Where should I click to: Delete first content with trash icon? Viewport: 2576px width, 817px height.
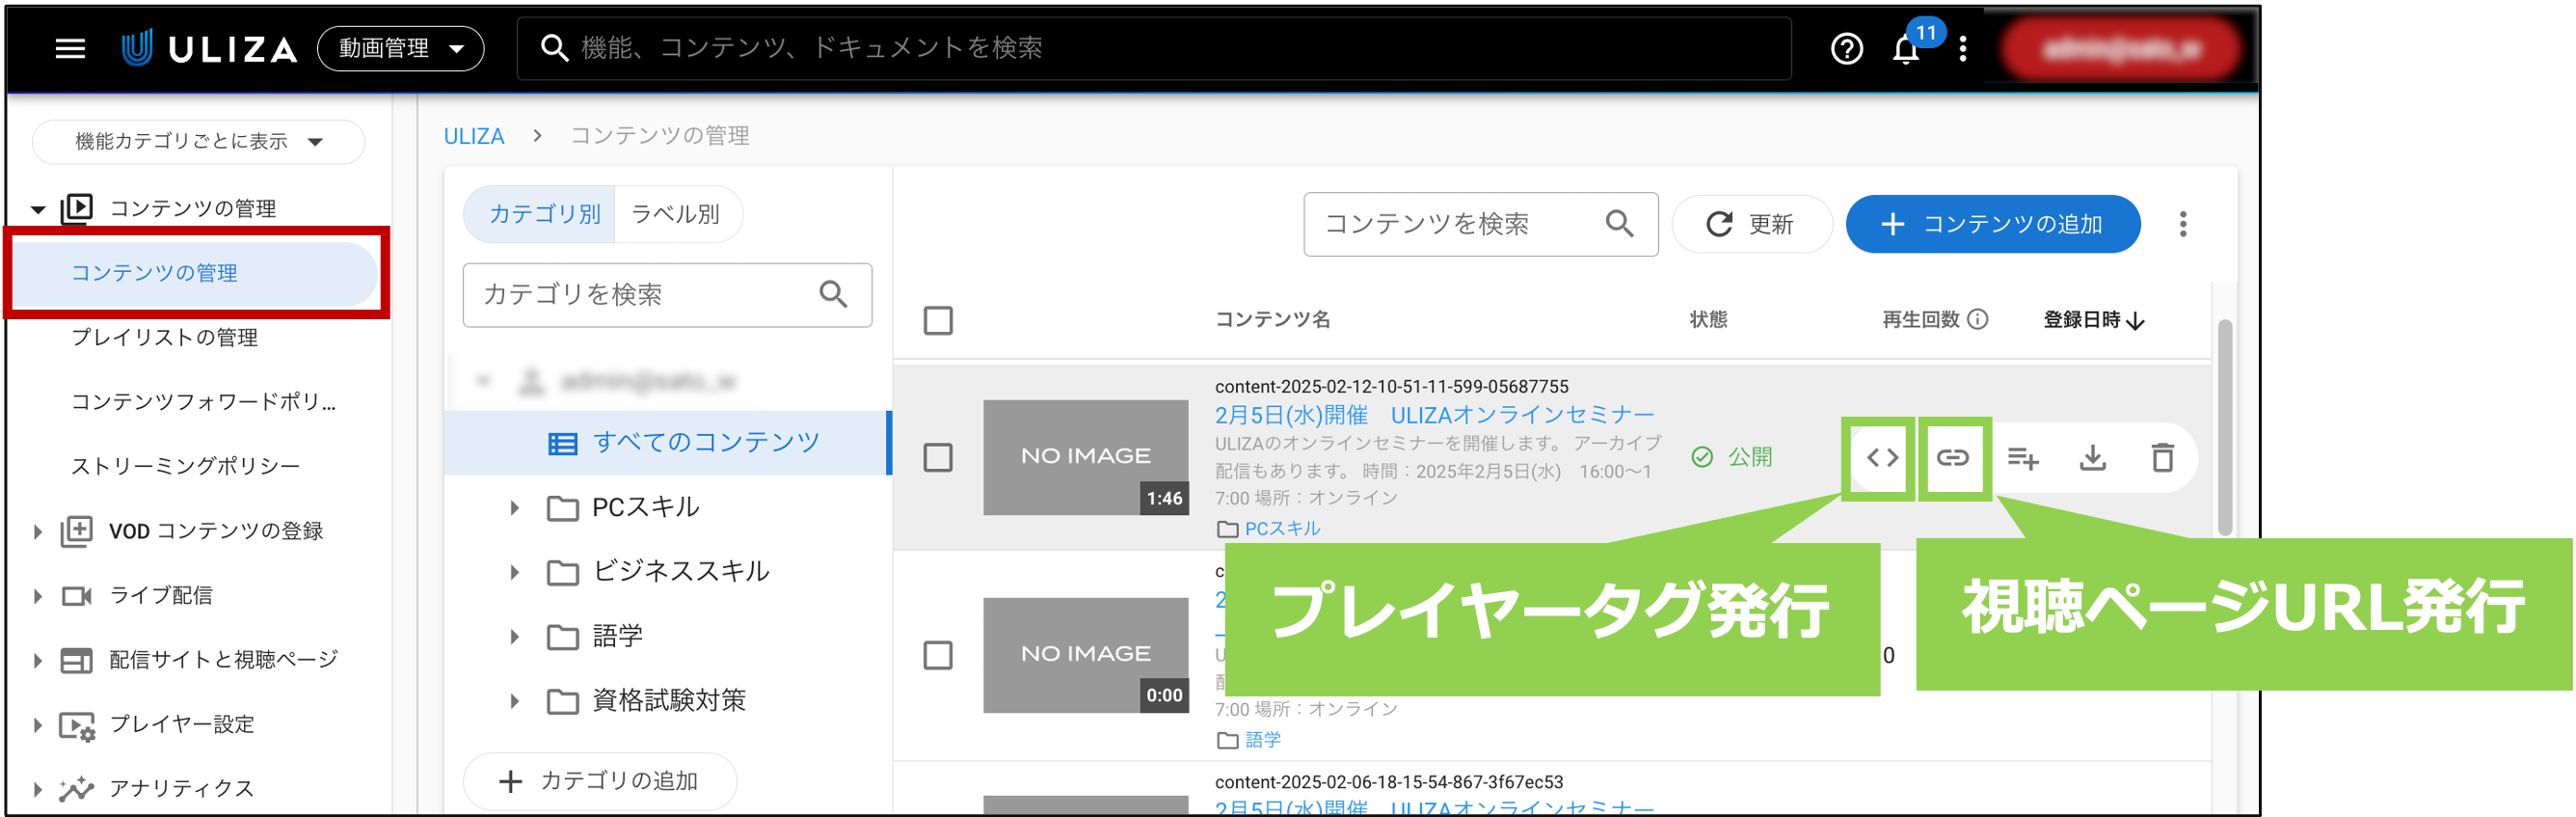point(2162,458)
